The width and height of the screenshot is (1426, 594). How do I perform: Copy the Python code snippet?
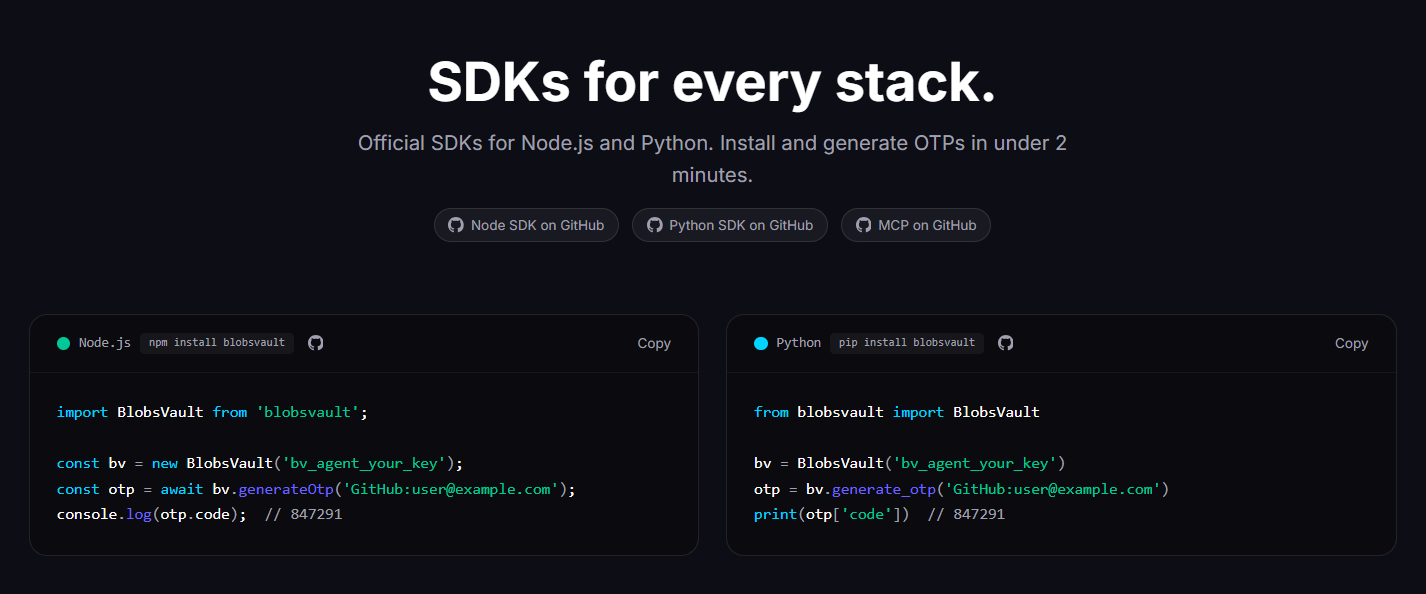[x=1351, y=343]
